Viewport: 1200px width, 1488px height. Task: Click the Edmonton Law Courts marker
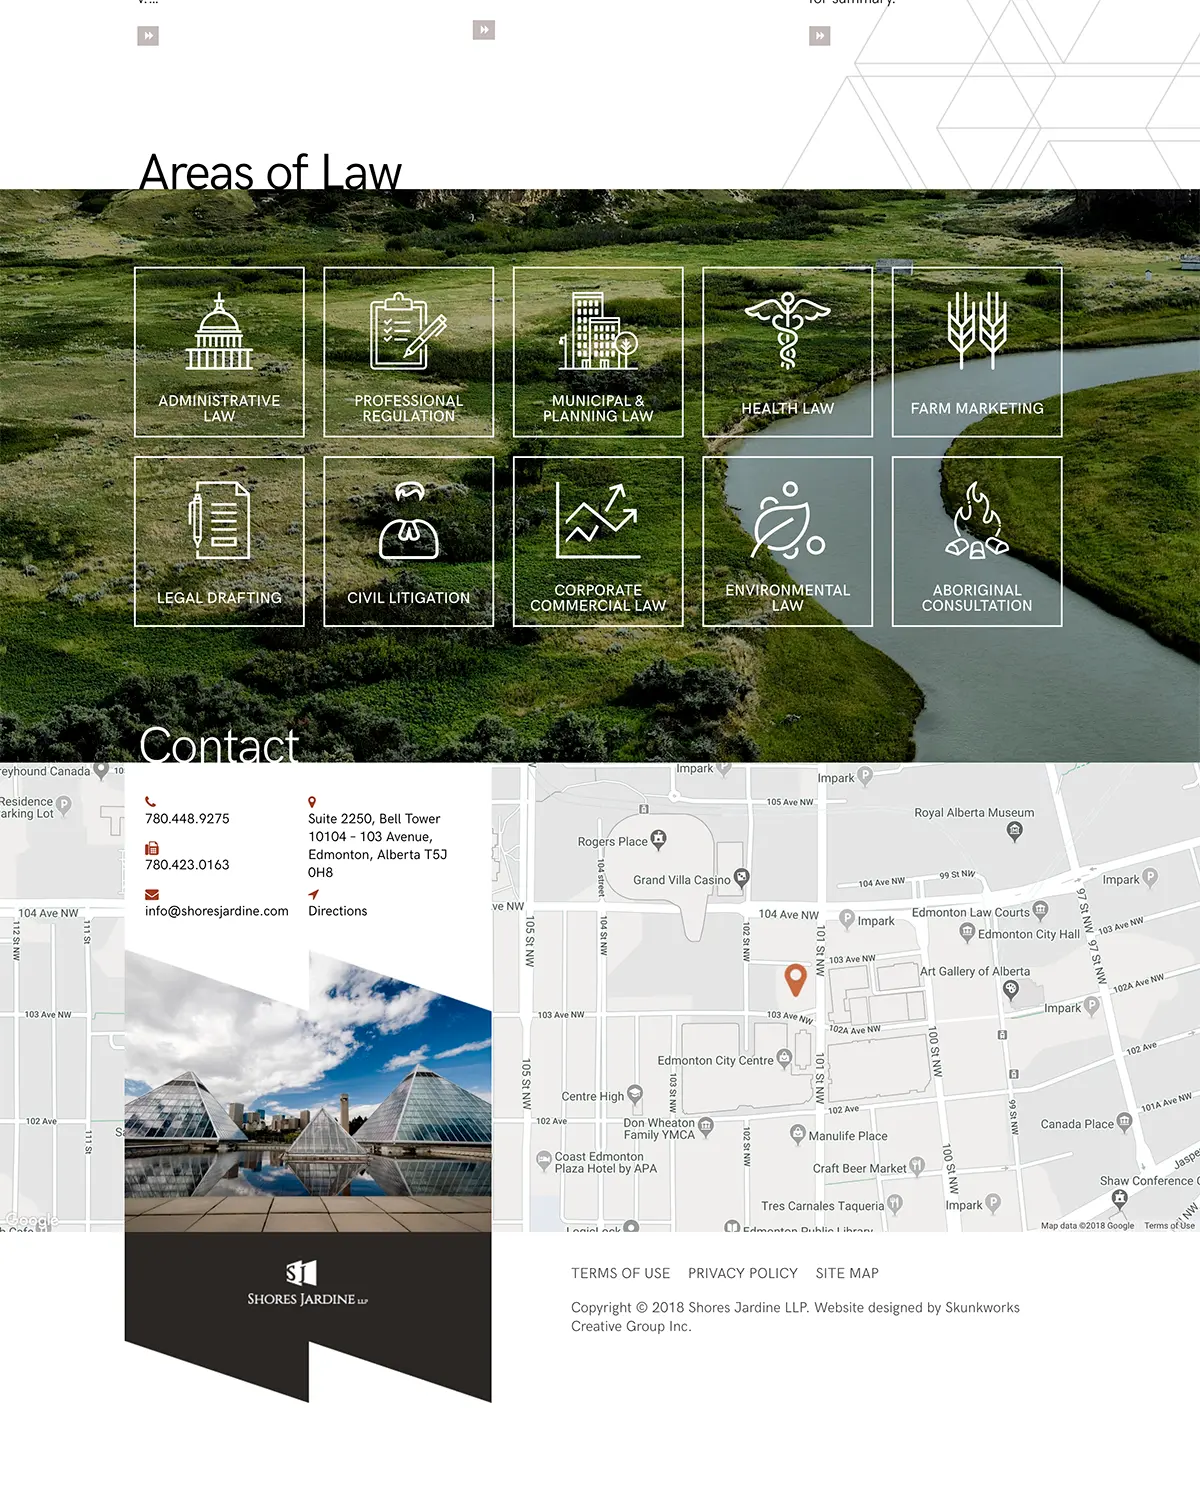coord(1040,911)
